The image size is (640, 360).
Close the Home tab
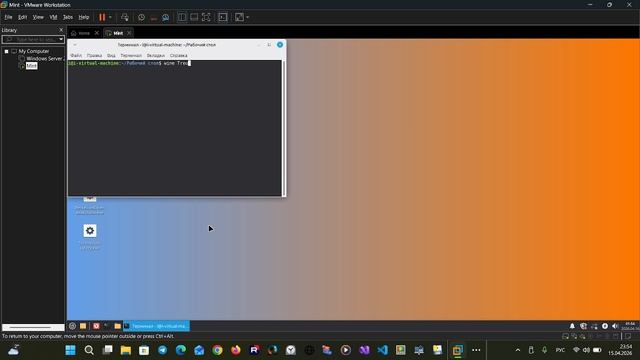click(97, 33)
